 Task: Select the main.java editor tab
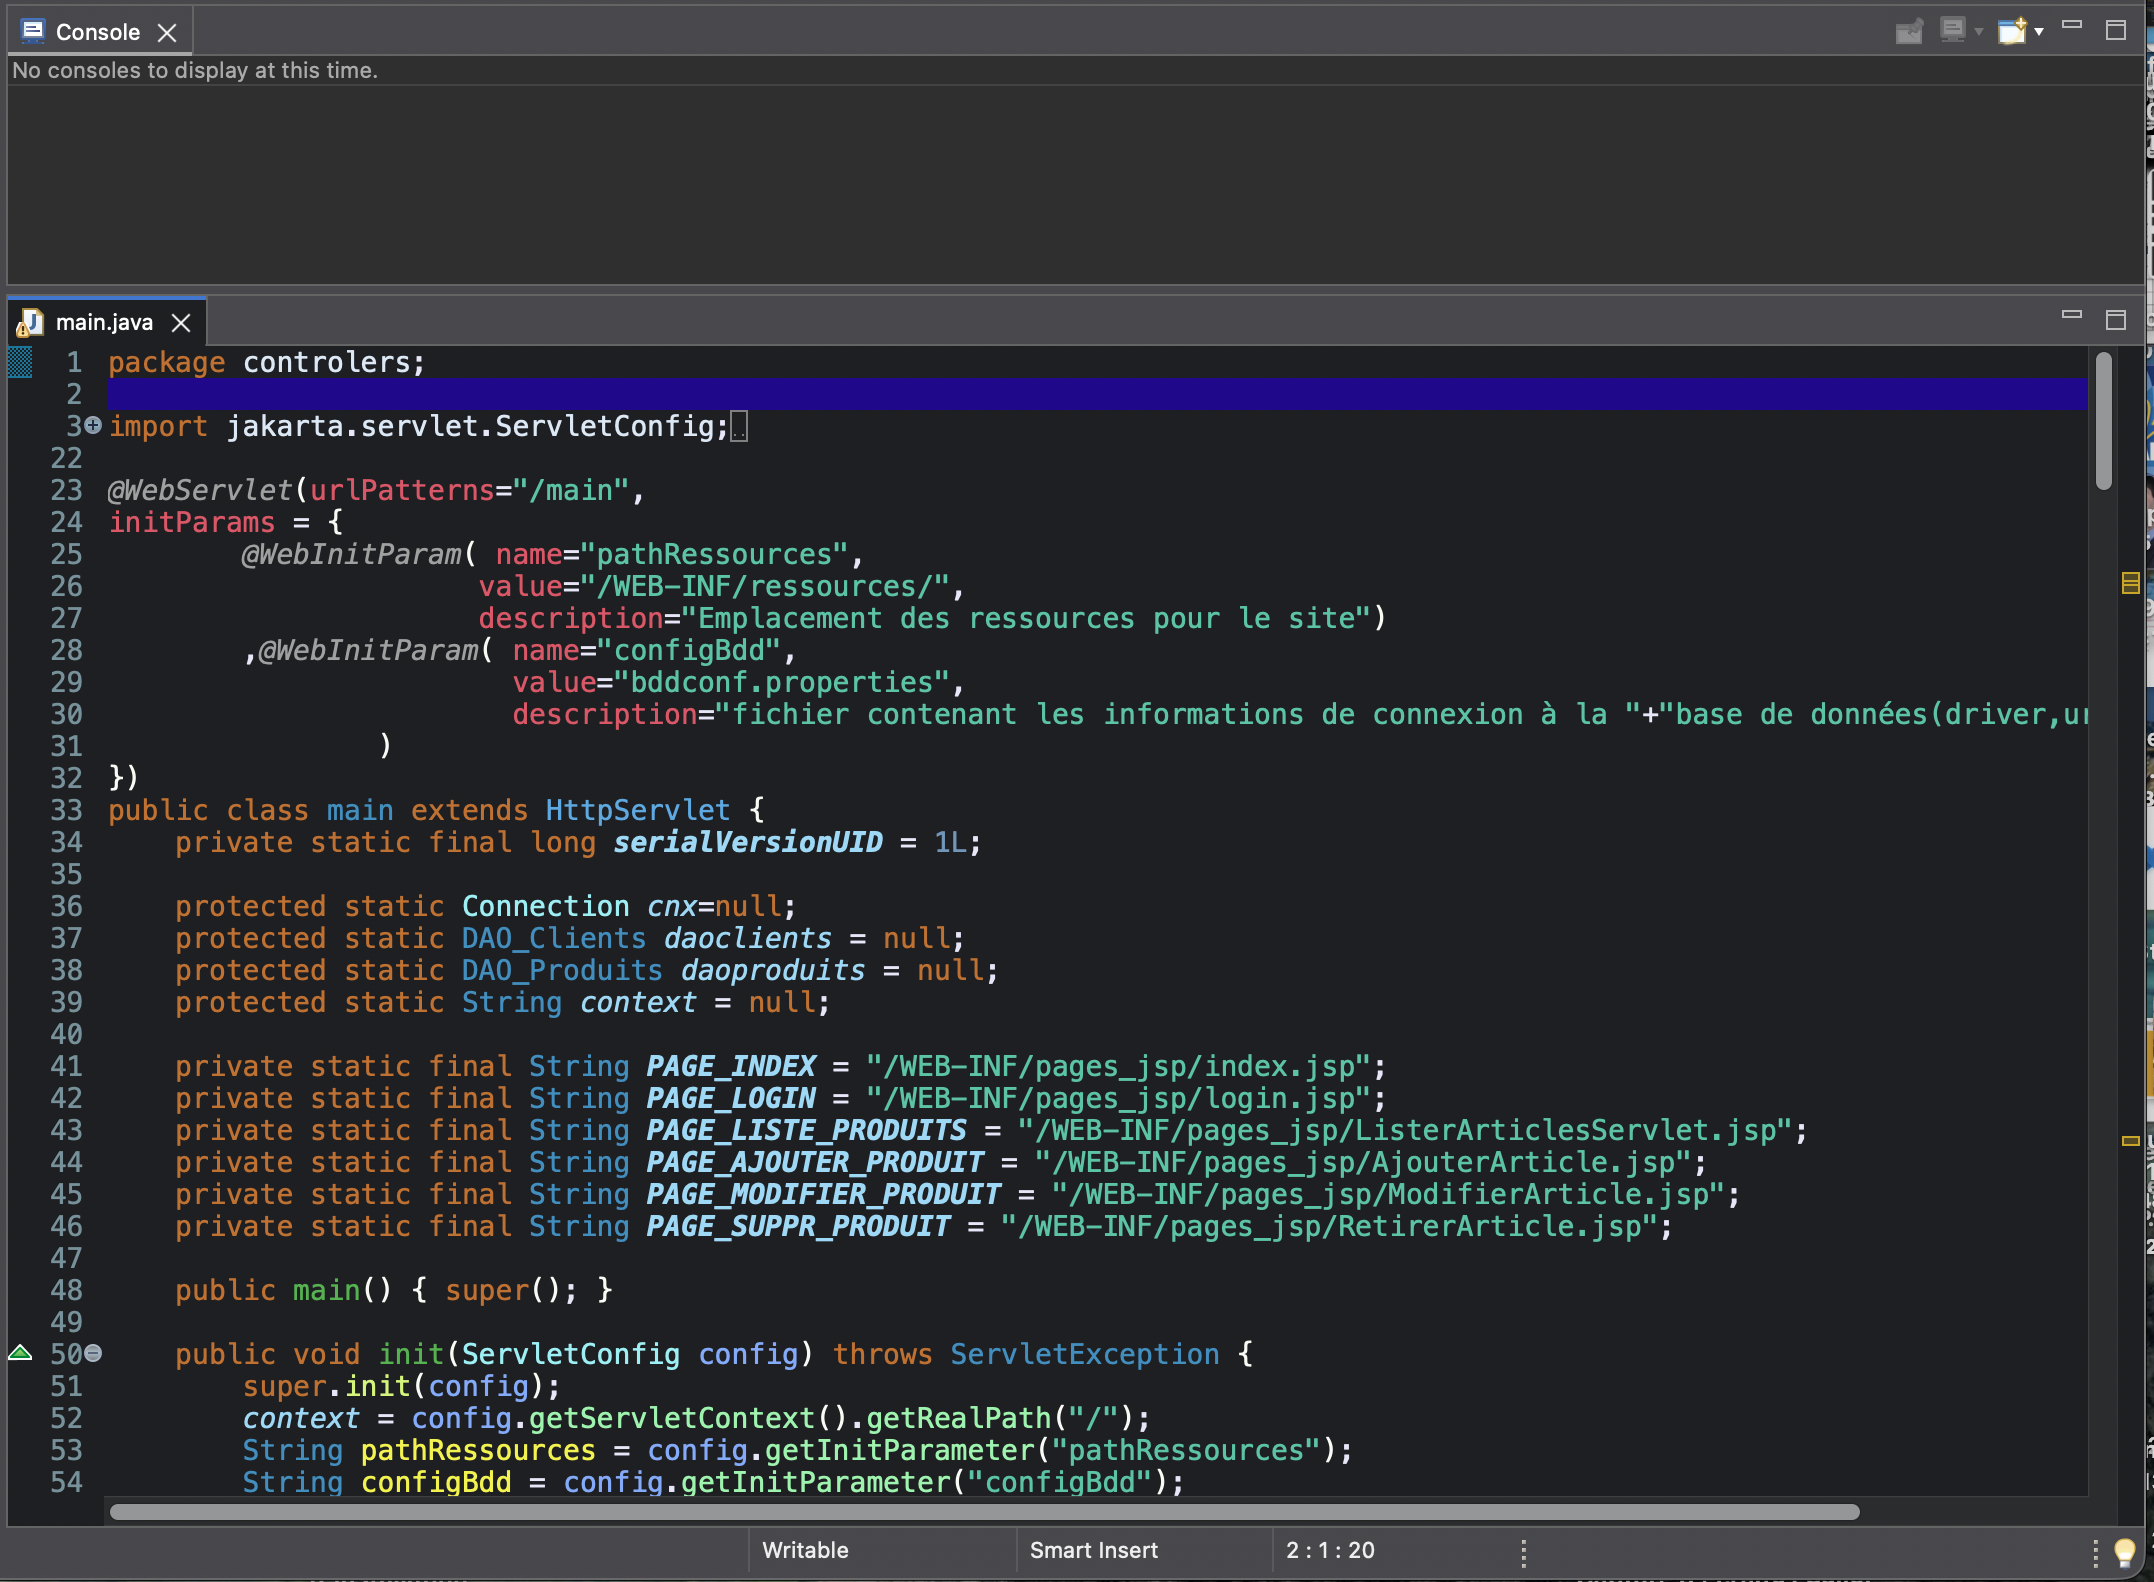(104, 322)
